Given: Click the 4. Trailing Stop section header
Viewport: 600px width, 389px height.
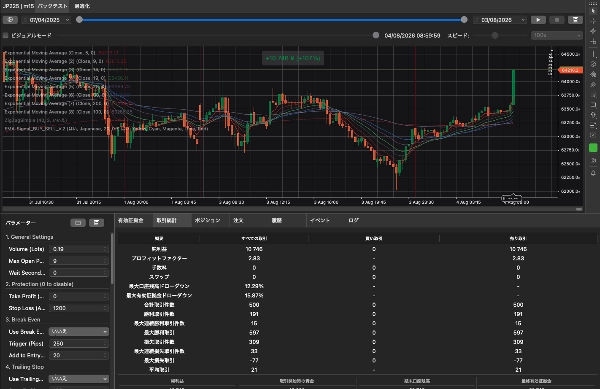Looking at the screenshot, I should pos(25,367).
